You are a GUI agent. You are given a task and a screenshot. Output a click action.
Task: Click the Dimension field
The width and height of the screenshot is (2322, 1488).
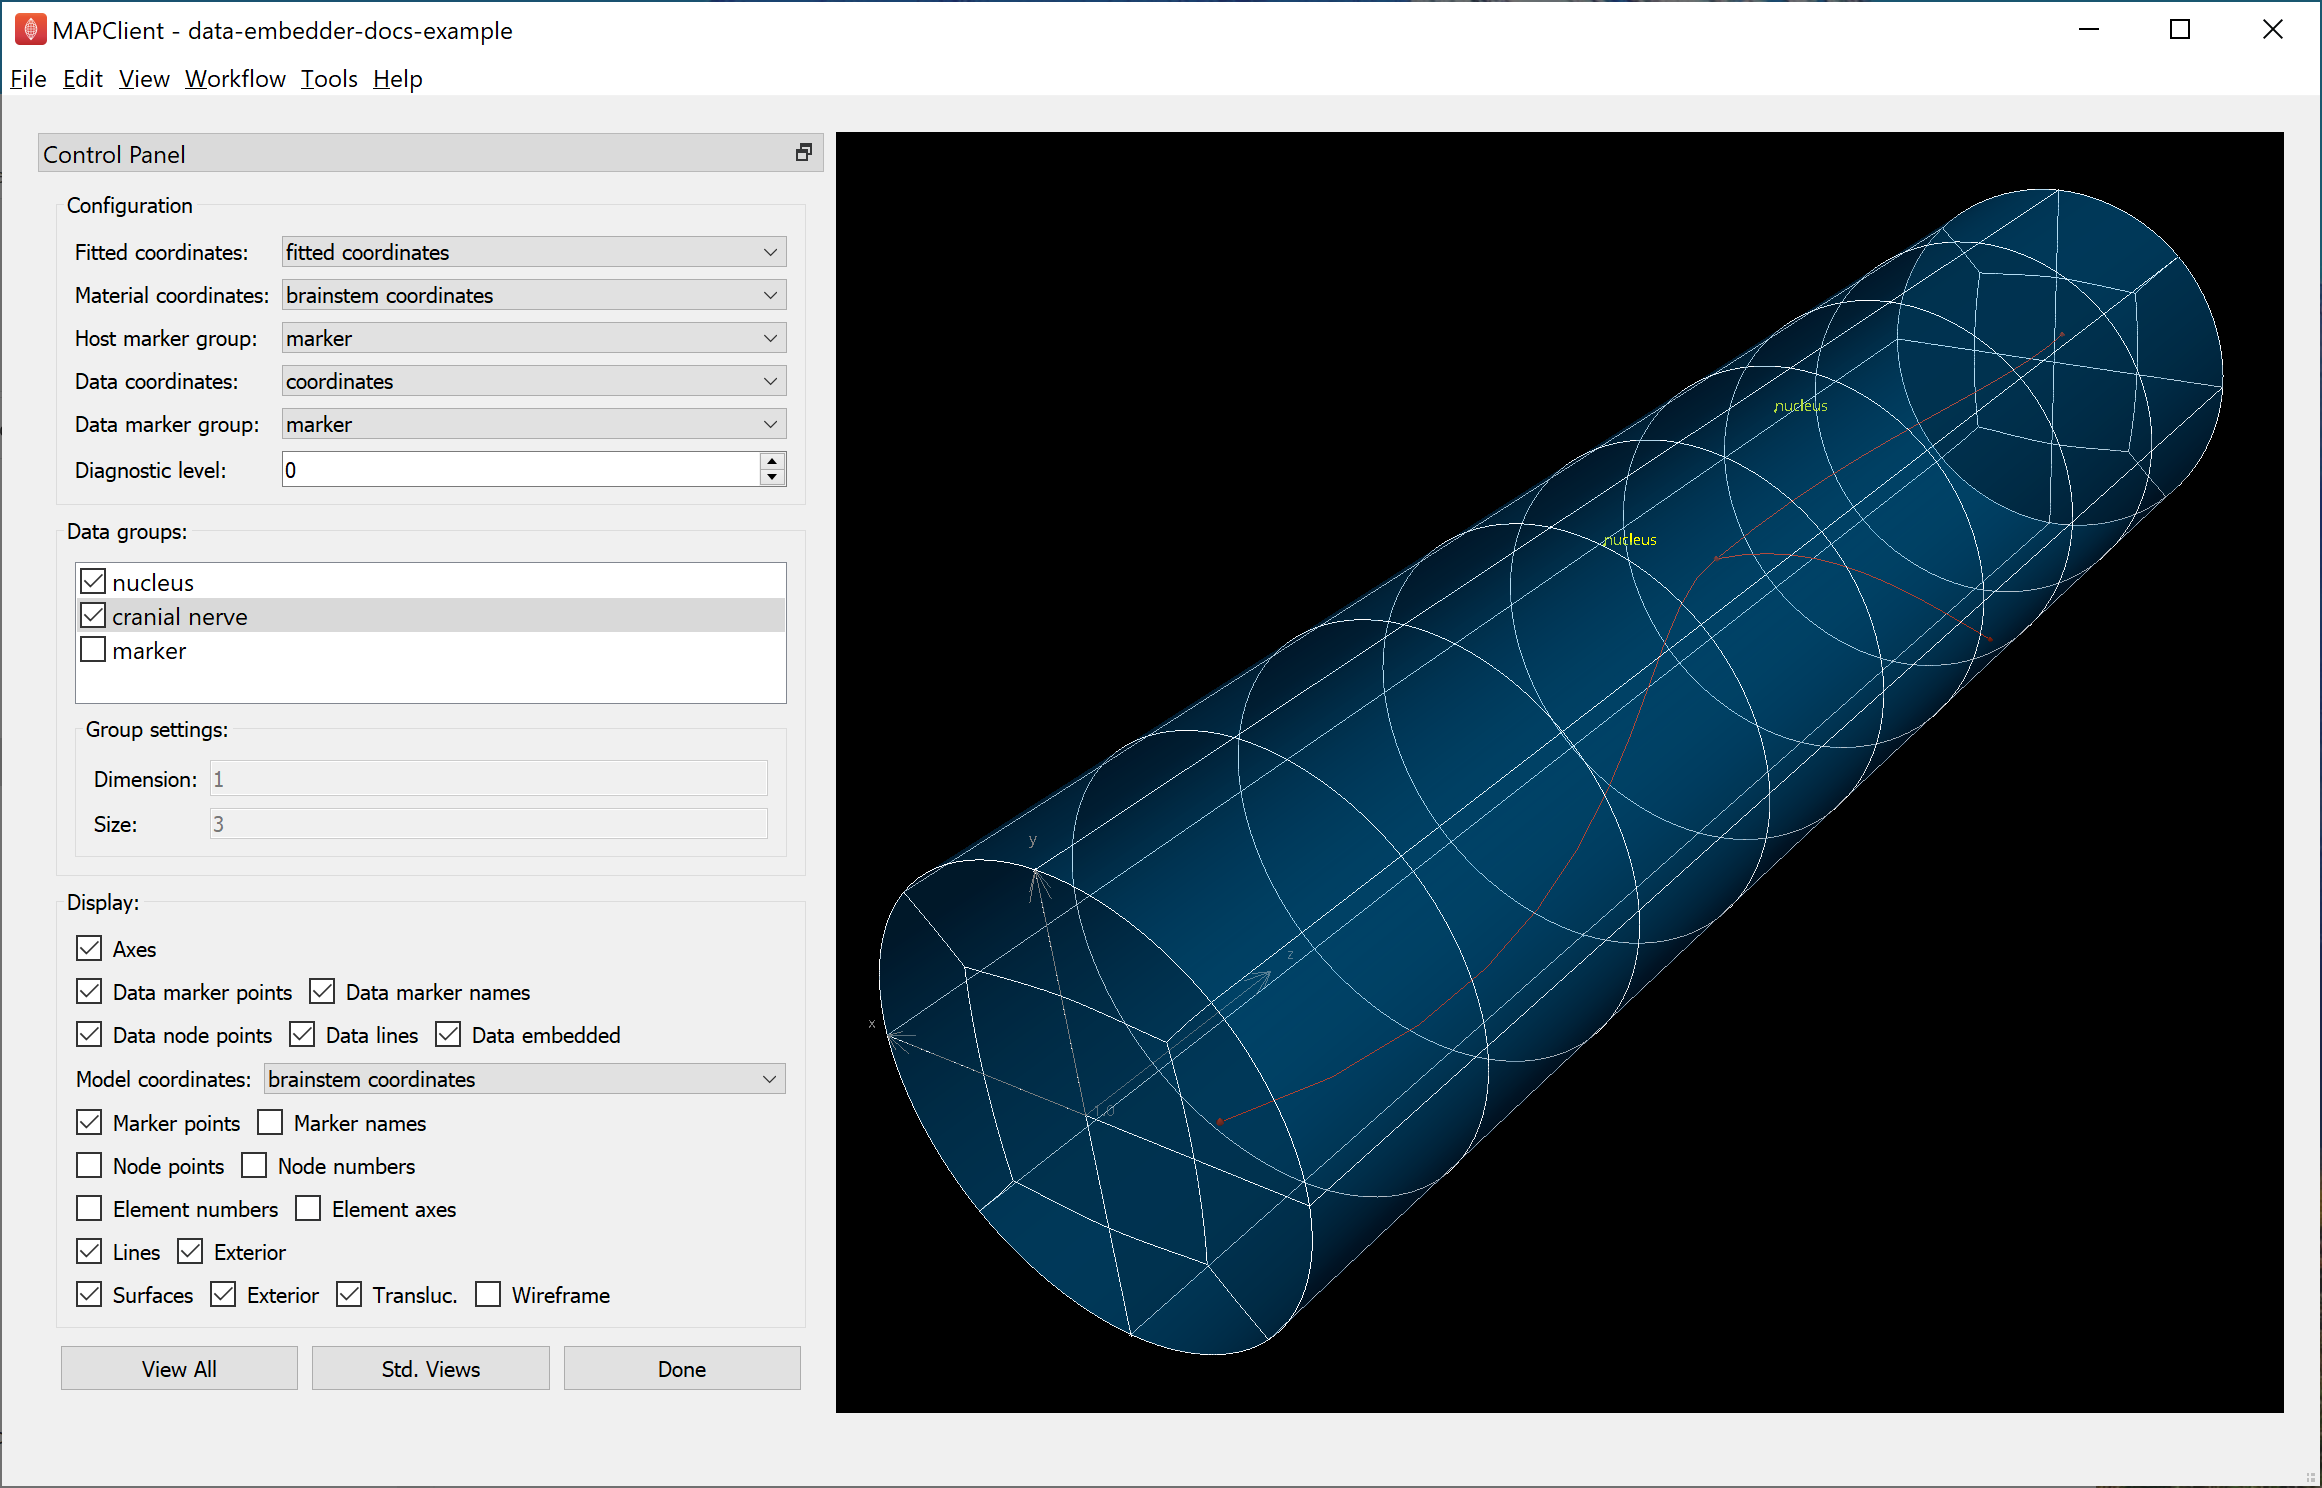[488, 778]
